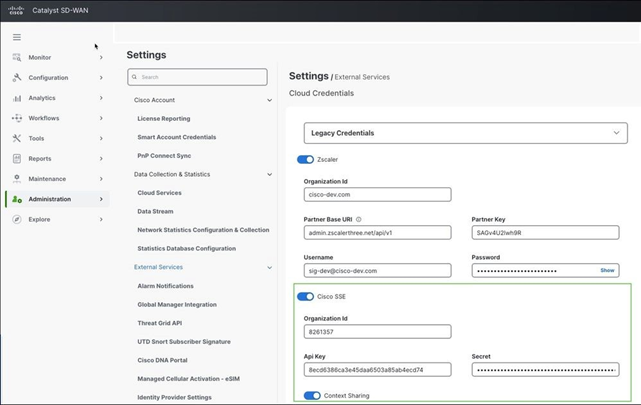
Task: Expand the Explore menu arrow
Action: click(x=101, y=219)
